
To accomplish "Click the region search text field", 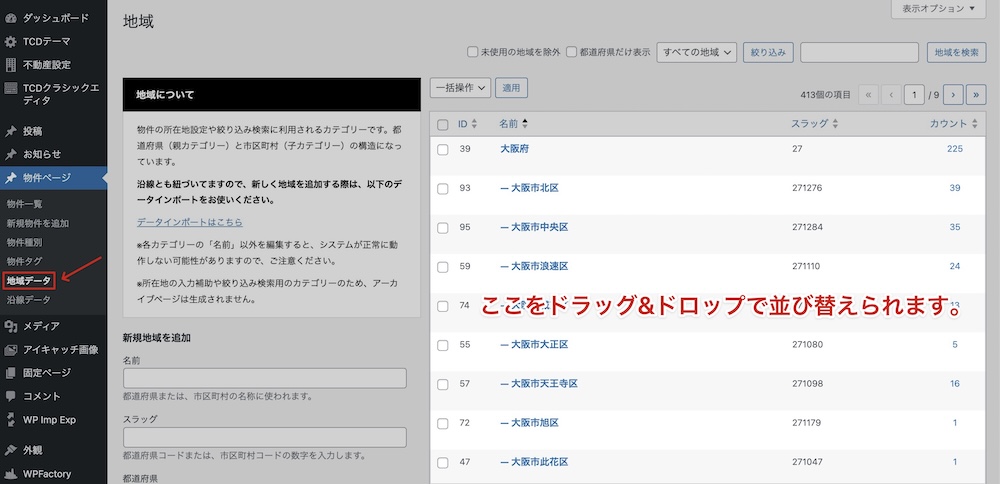I will pyautogui.click(x=859, y=52).
